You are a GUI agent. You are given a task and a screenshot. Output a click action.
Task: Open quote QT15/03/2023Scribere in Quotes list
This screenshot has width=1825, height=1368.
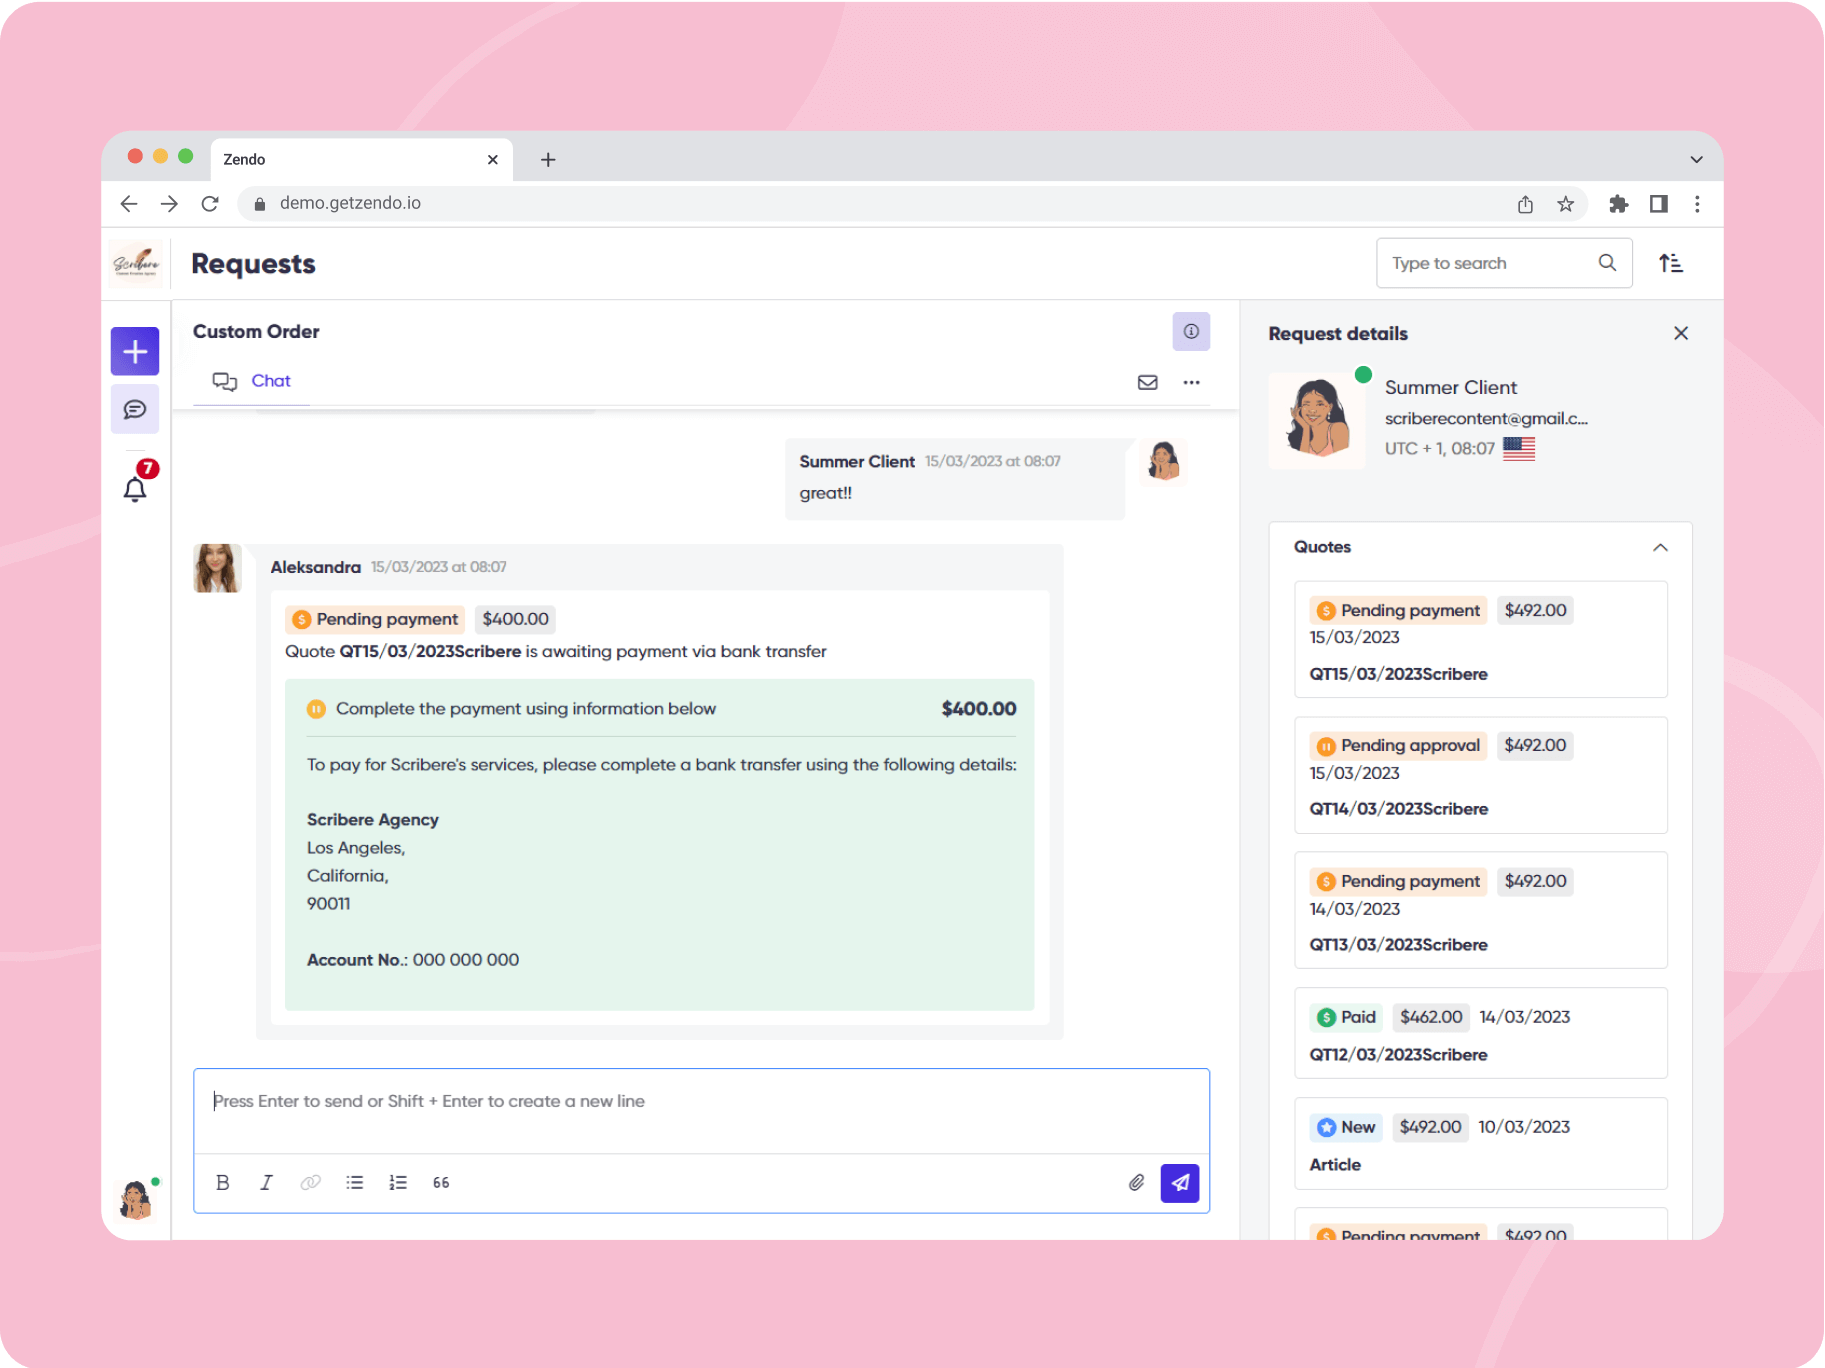(x=1481, y=640)
